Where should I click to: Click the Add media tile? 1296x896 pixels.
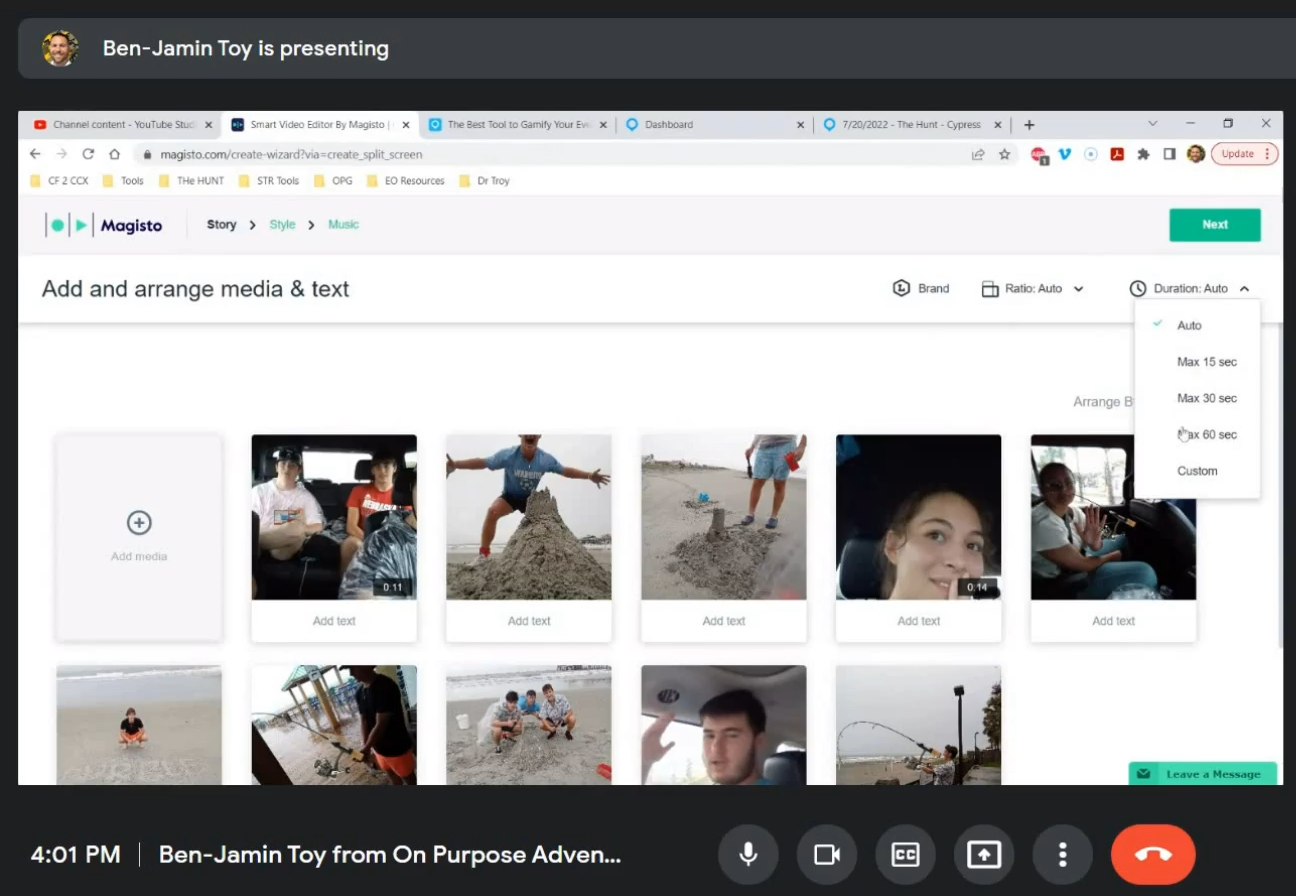coord(139,537)
